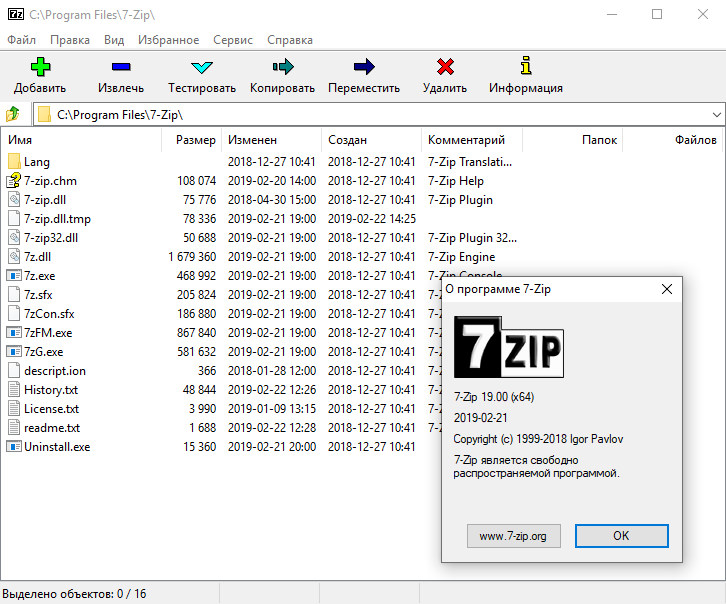Click the 7z.exe program icon
726x604 pixels.
coord(14,275)
